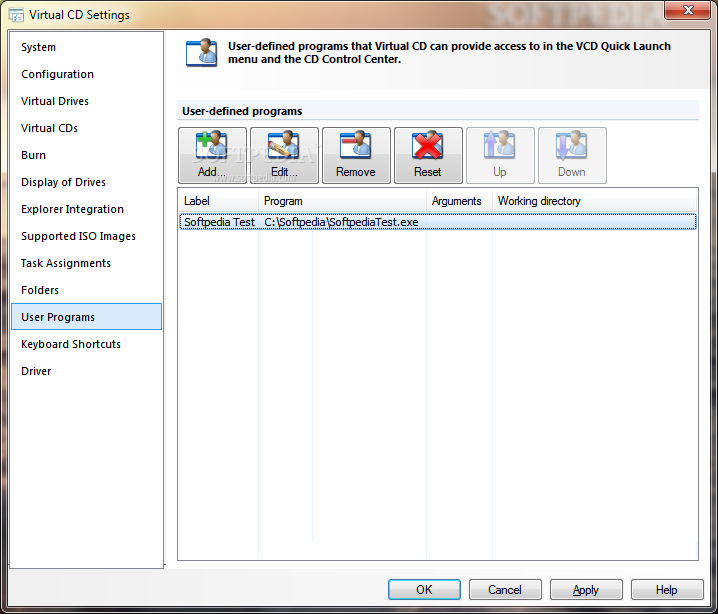Image resolution: width=718 pixels, height=614 pixels.
Task: Click the Arguments column header
Action: (x=459, y=201)
